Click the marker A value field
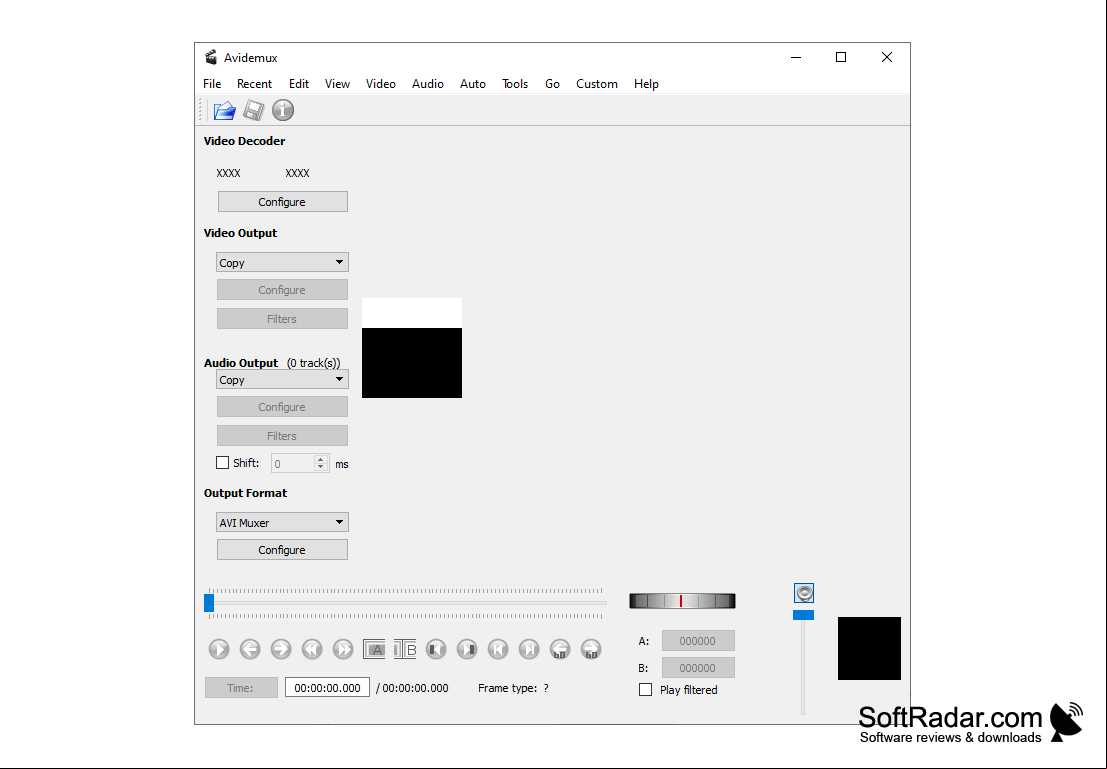The height and width of the screenshot is (769, 1107). tap(698, 640)
